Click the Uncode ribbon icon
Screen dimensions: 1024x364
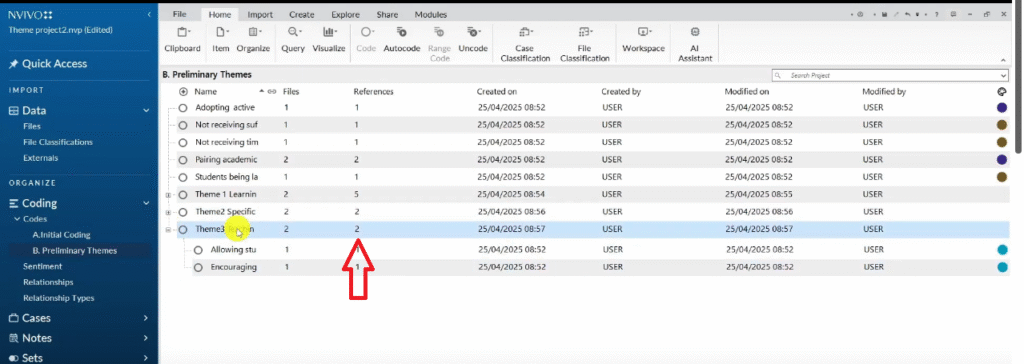(473, 32)
